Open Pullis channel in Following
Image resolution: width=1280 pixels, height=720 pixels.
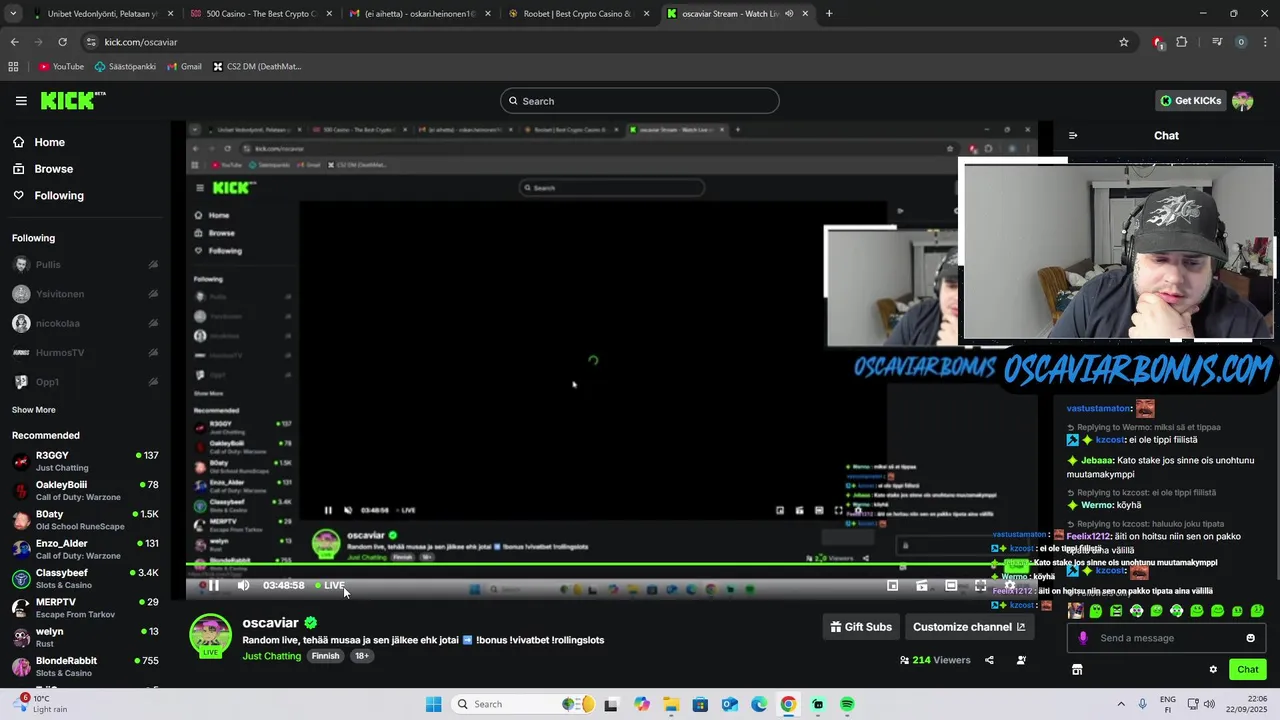(x=85, y=265)
